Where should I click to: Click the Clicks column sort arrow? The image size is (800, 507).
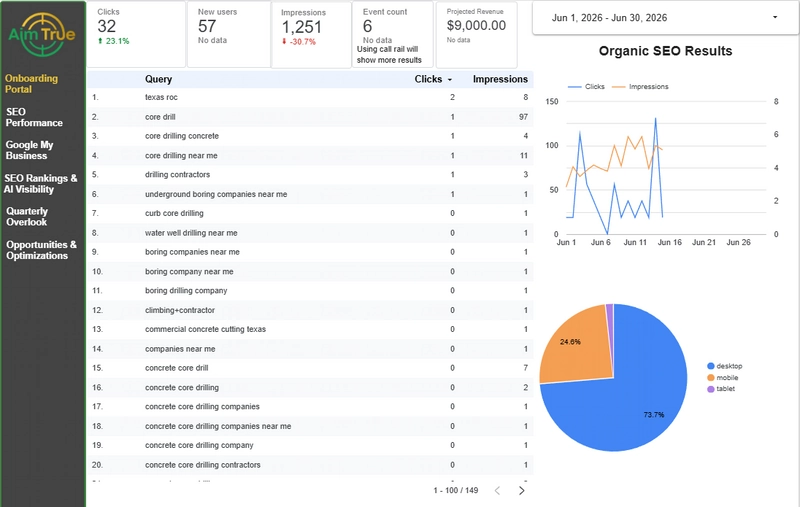point(450,80)
